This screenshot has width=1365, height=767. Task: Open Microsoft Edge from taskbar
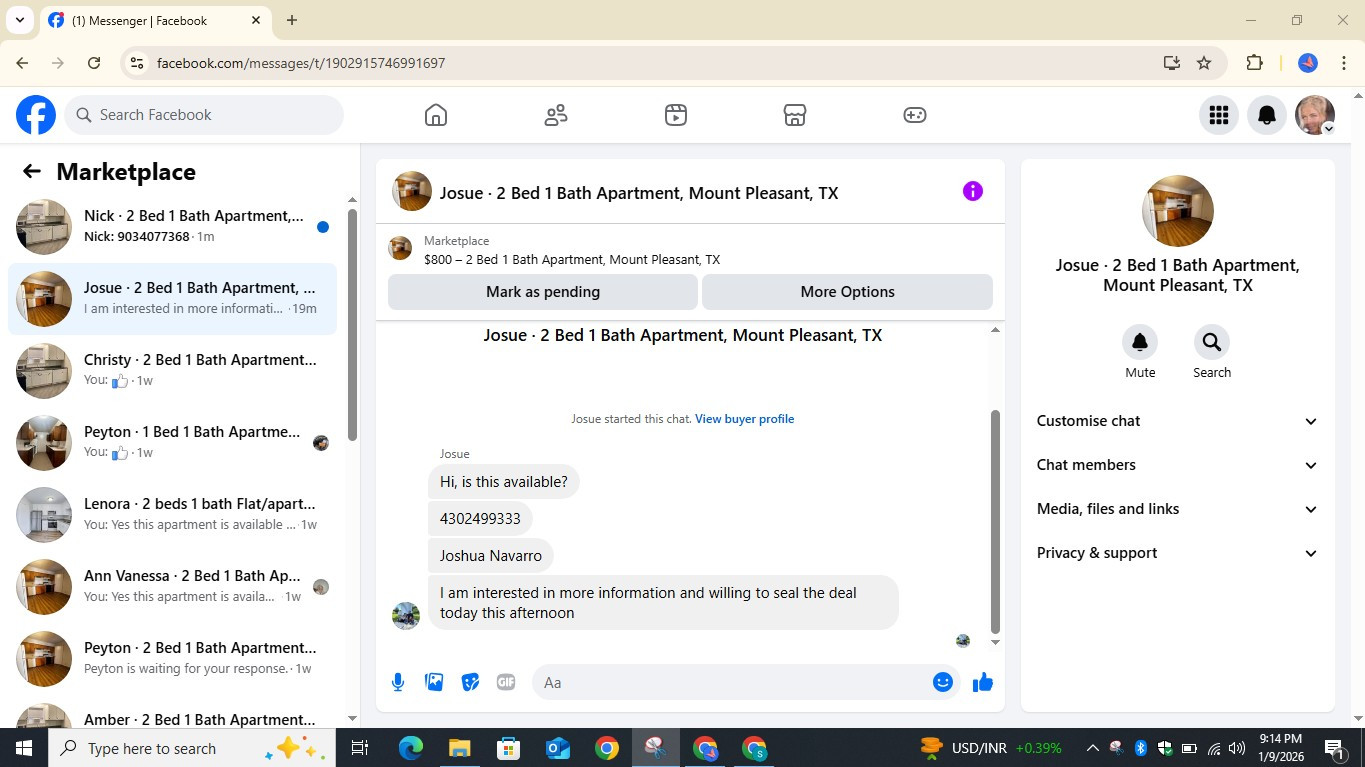[x=411, y=748]
